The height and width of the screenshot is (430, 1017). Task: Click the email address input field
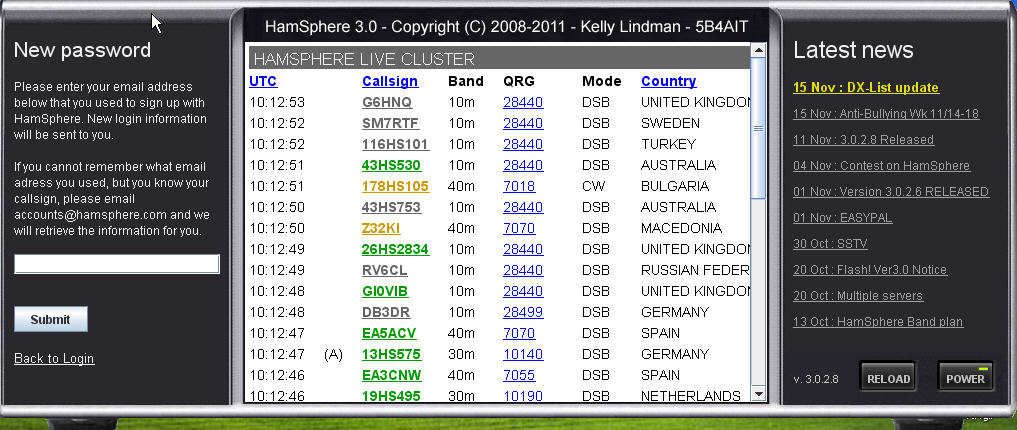coord(116,264)
